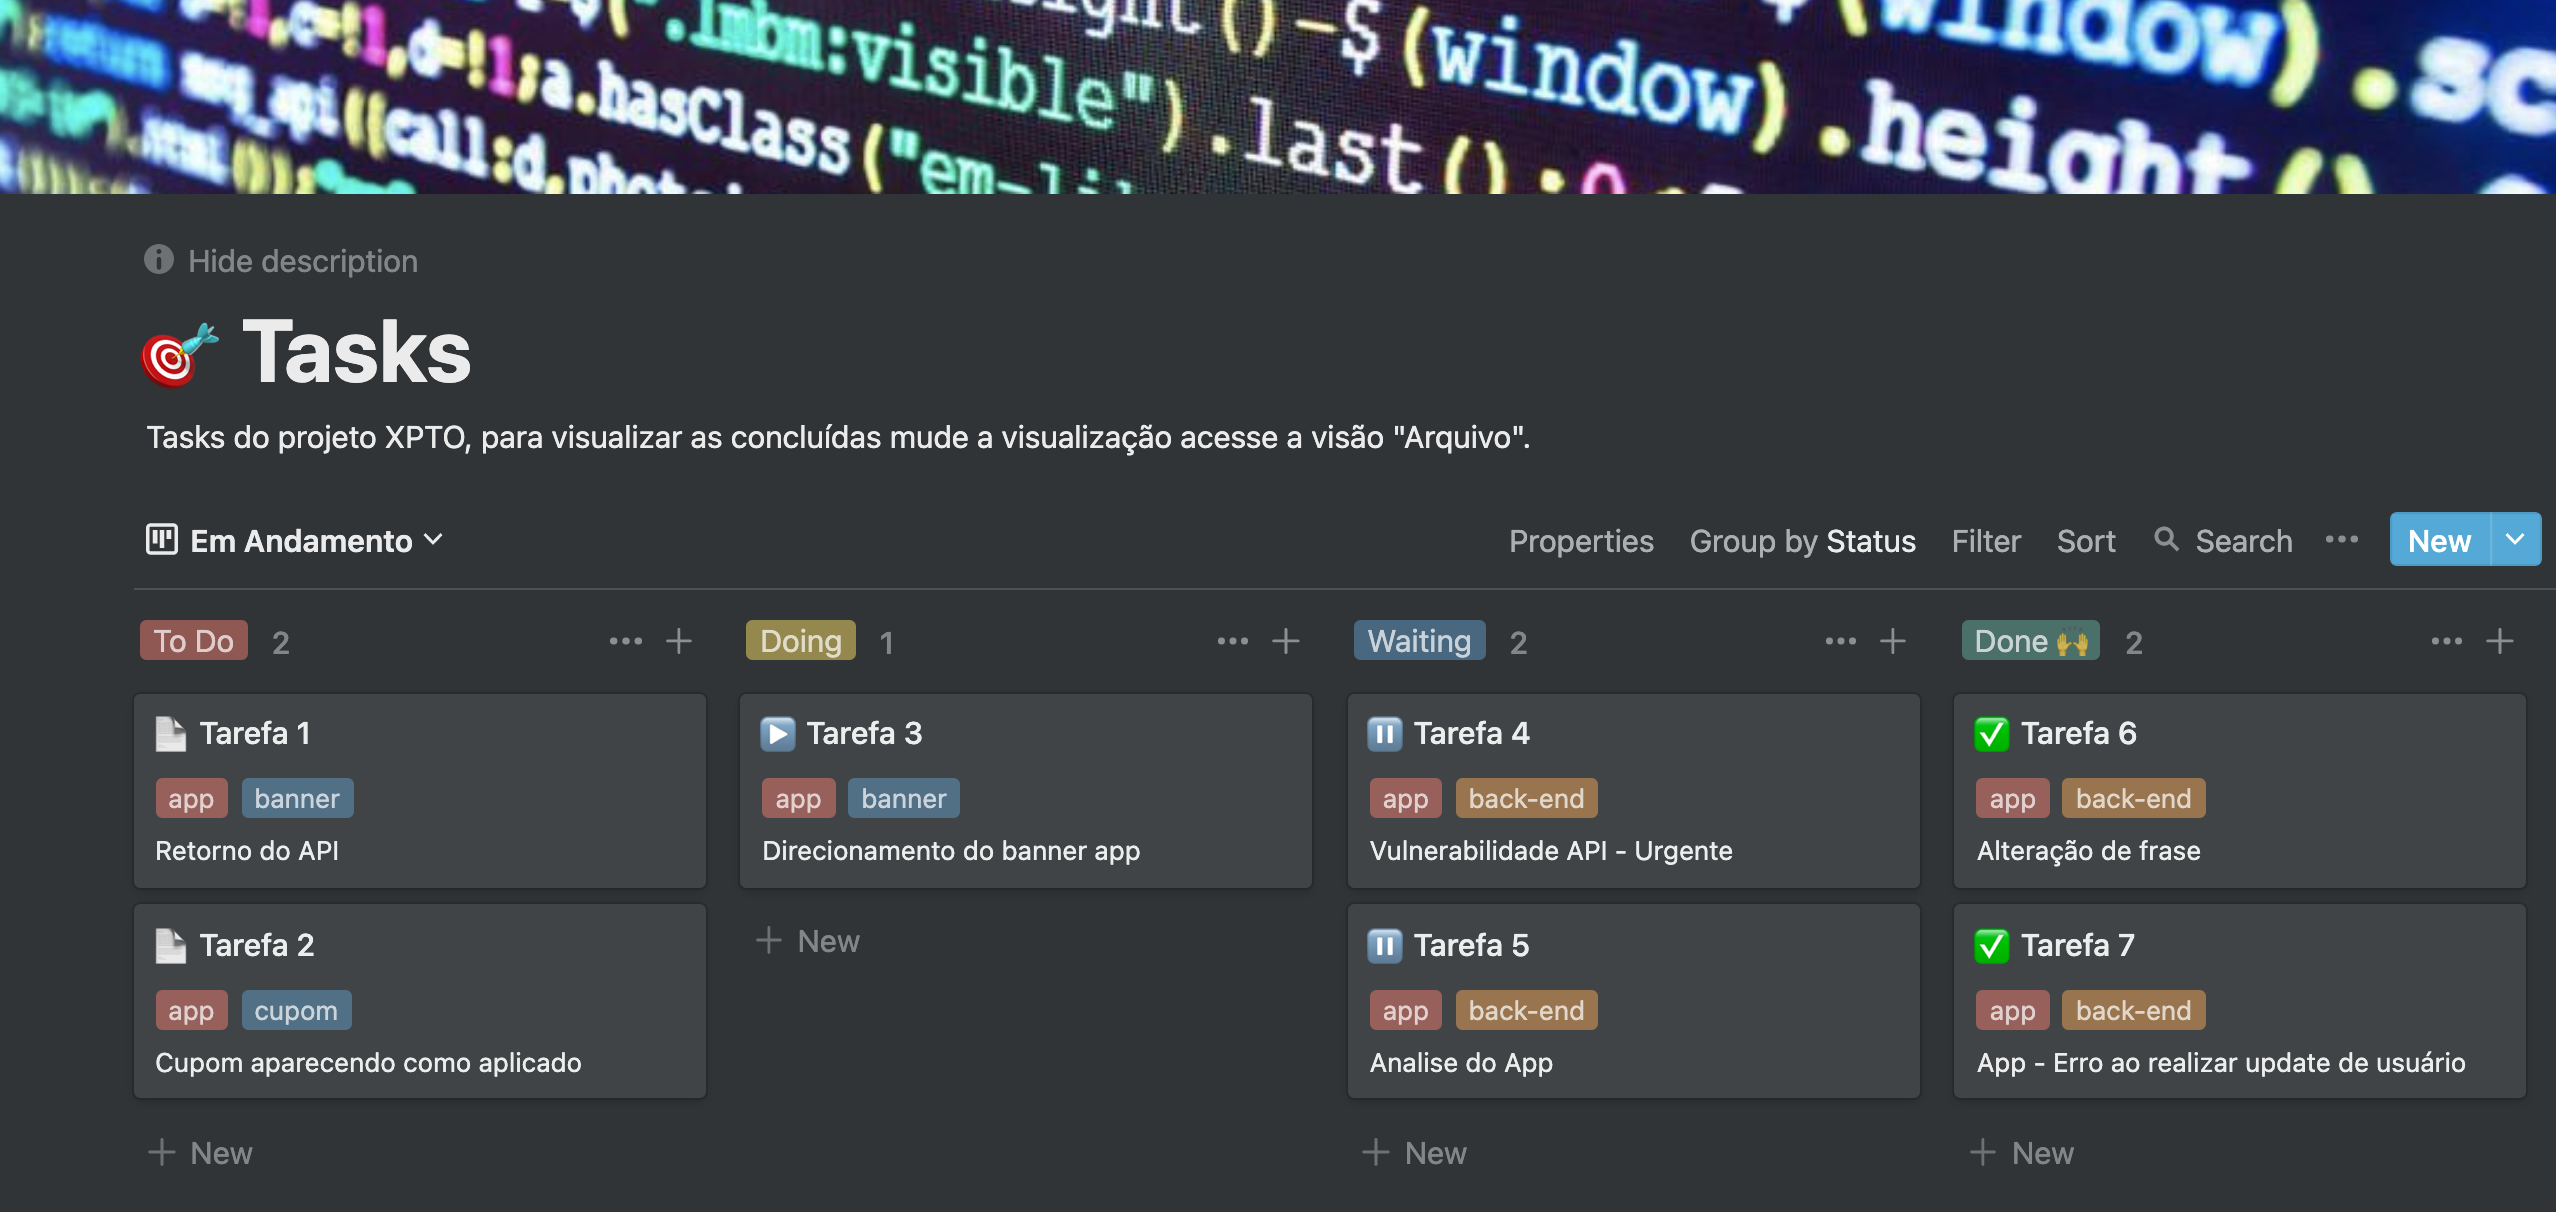Add a card with Doing column plus icon

[x=1287, y=641]
